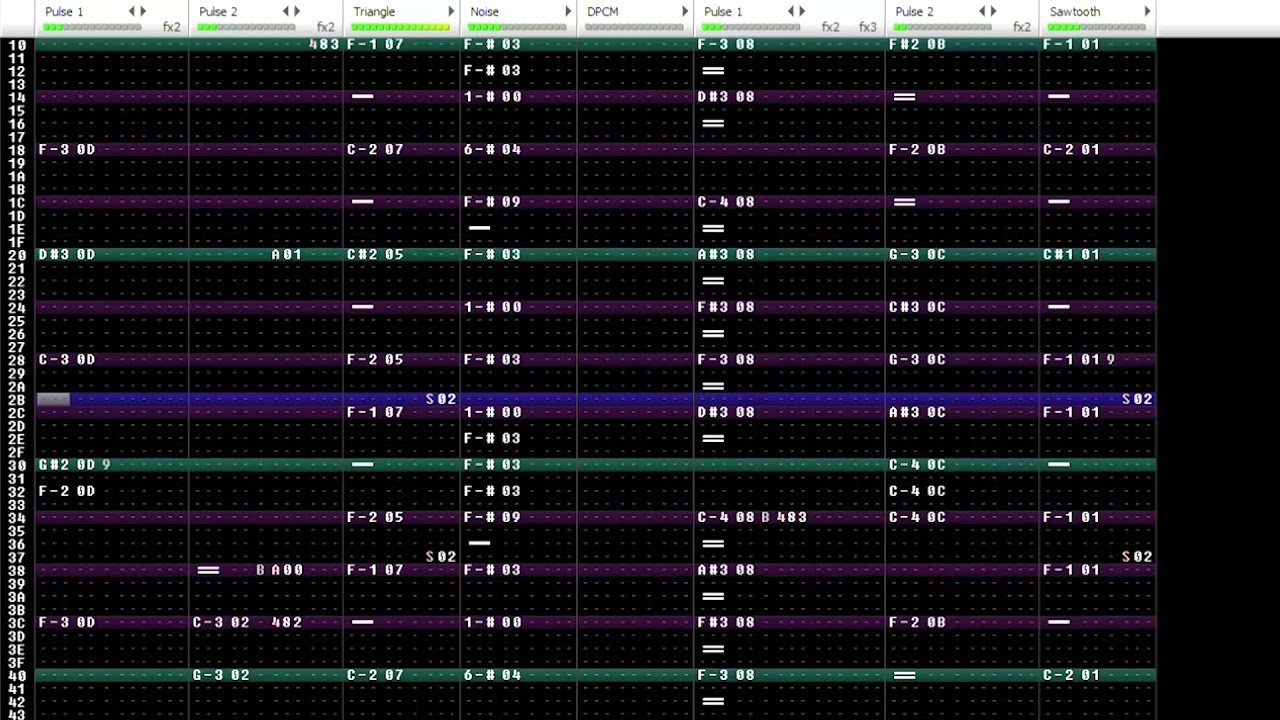Select note C-4 08 on row 1C
Screen dimensions: 1280x720
[x=726, y=202]
